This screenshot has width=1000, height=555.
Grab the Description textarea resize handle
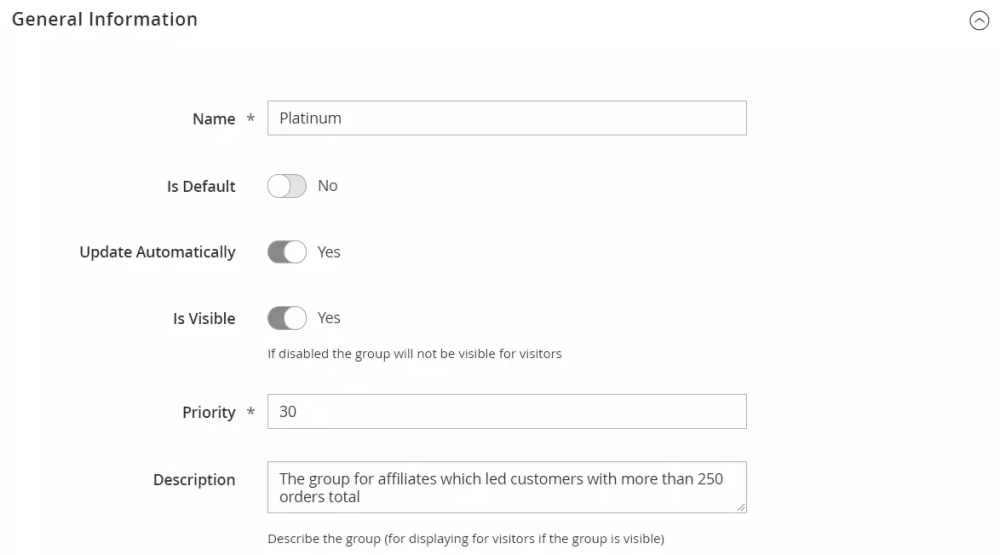coord(741,508)
